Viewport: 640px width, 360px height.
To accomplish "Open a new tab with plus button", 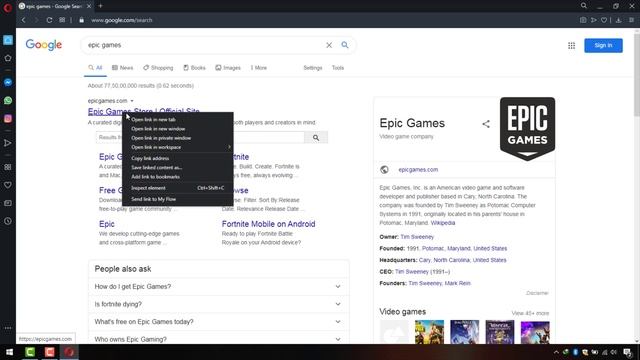I will [x=100, y=6].
